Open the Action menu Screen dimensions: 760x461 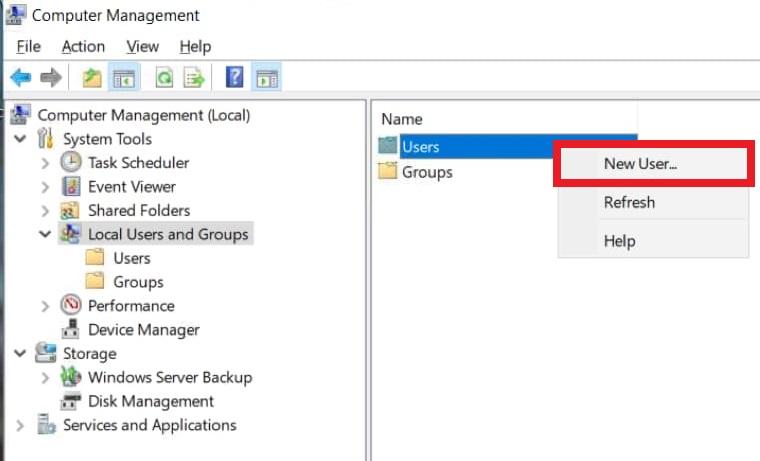click(83, 46)
